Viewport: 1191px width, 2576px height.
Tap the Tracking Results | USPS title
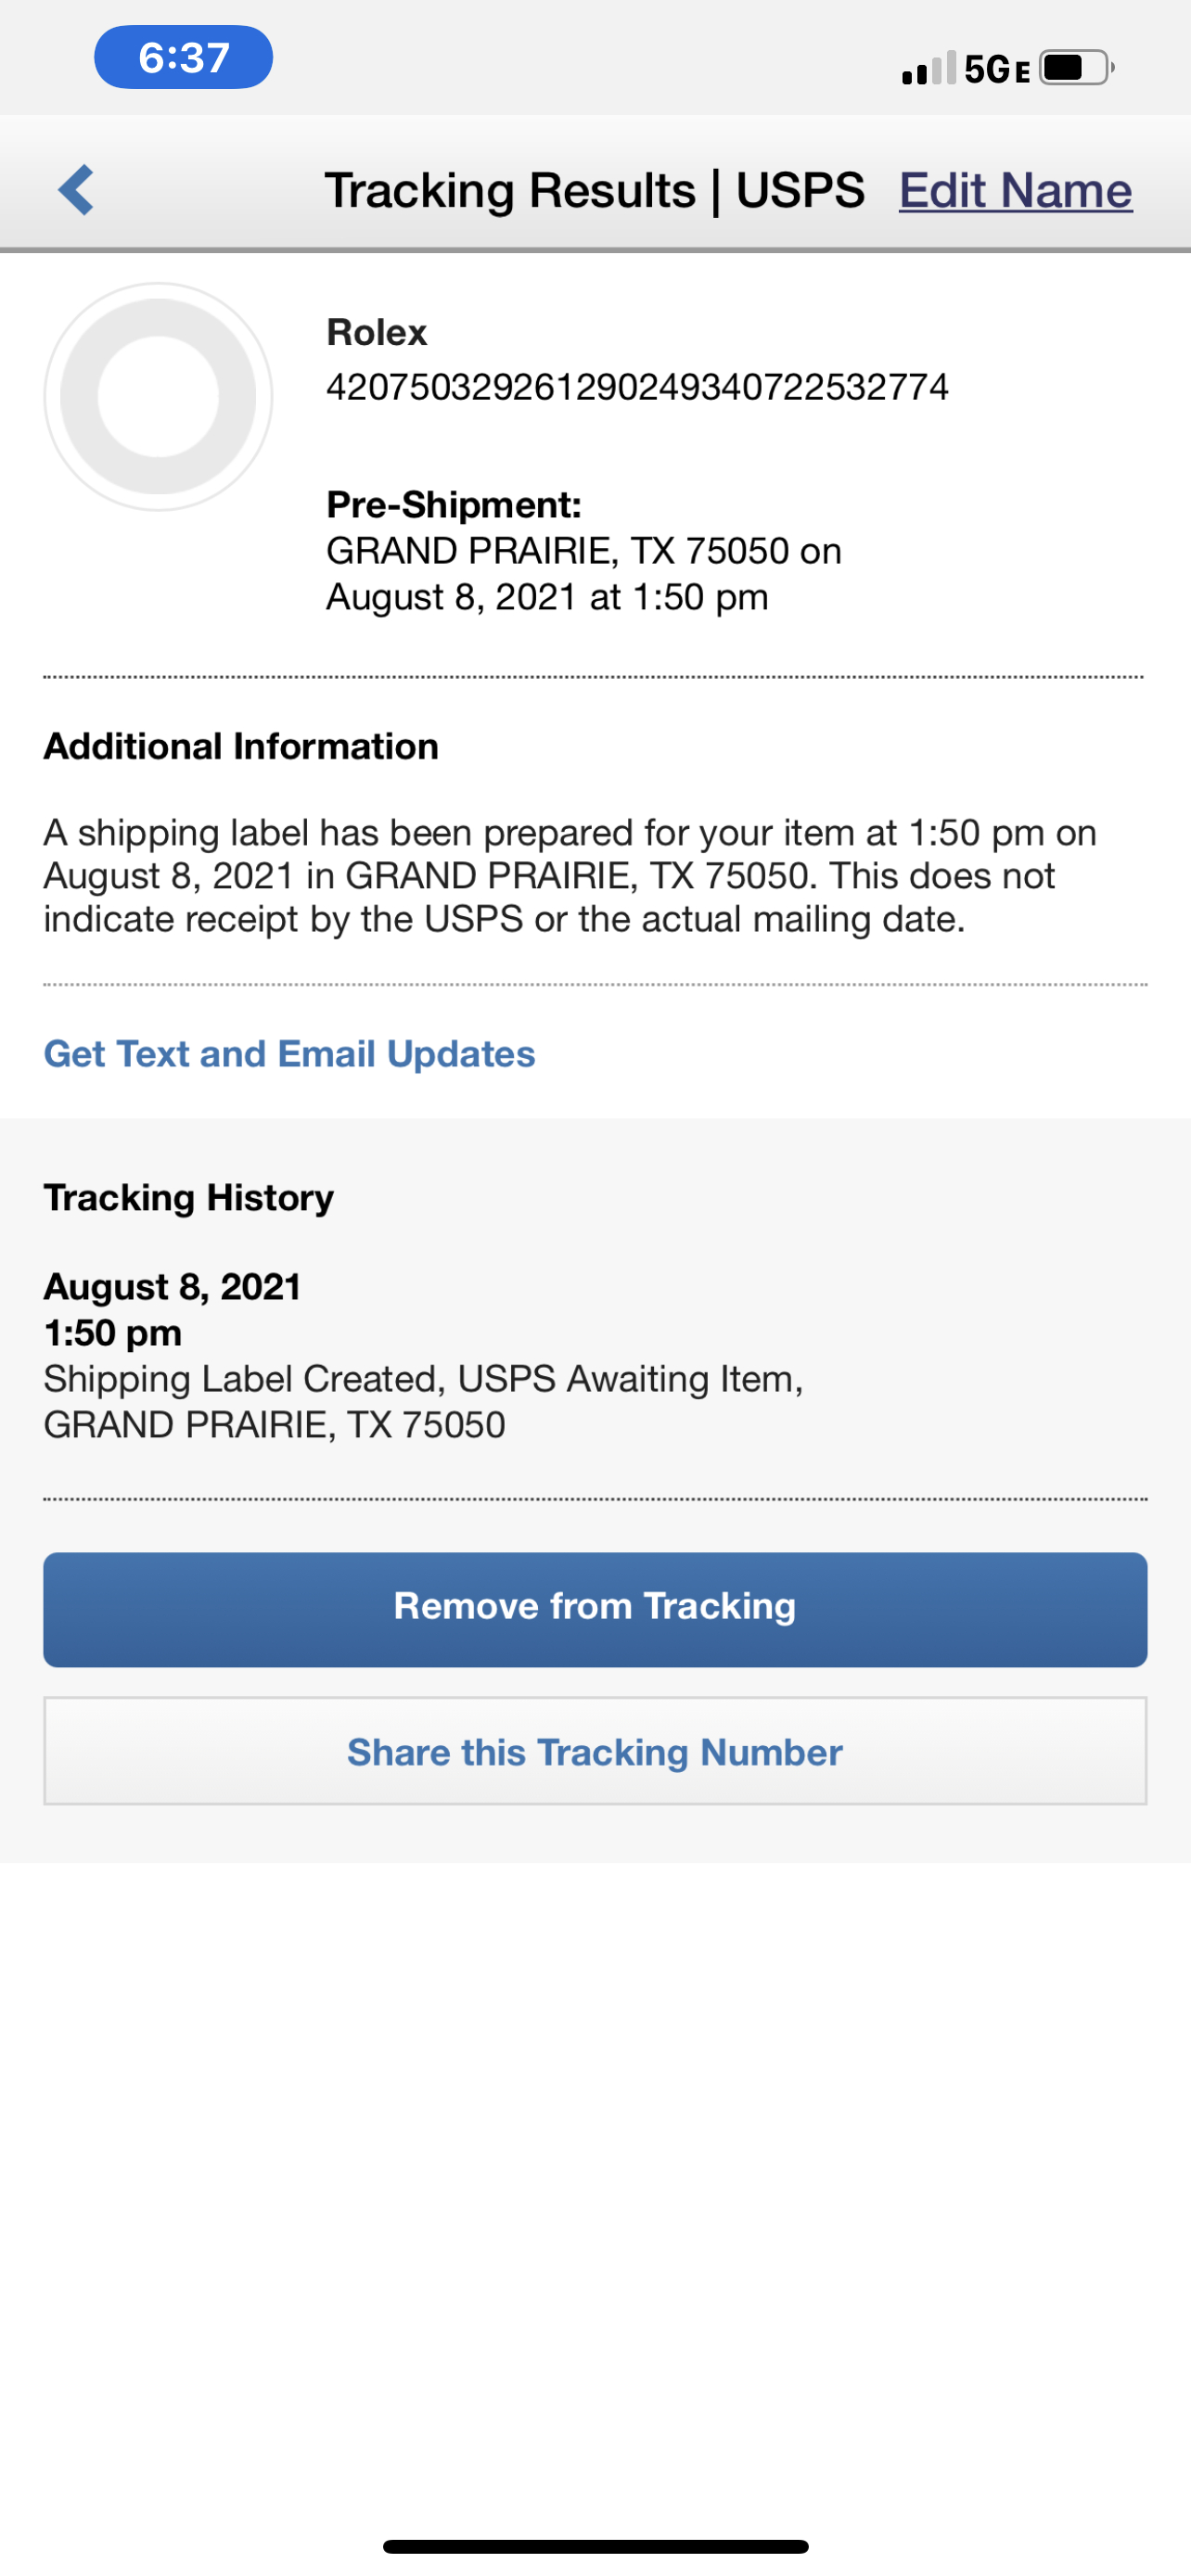594,190
